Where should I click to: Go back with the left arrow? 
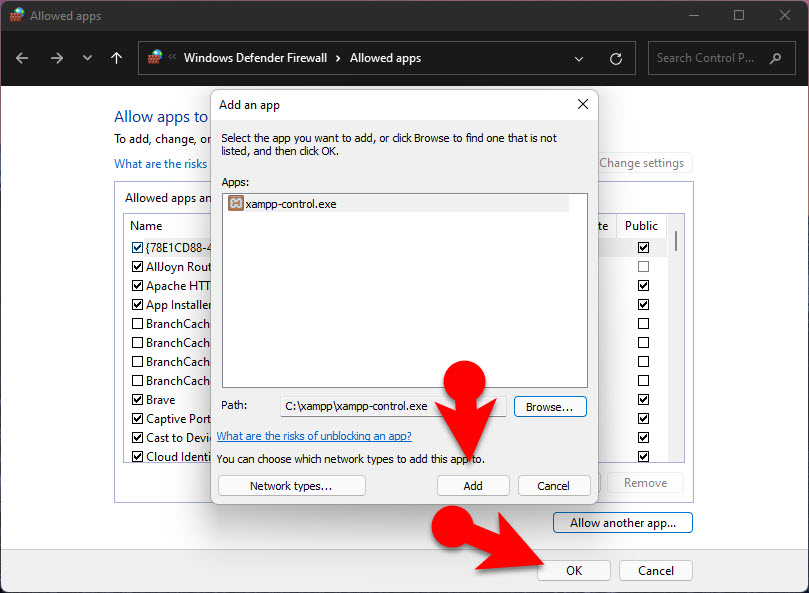22,58
